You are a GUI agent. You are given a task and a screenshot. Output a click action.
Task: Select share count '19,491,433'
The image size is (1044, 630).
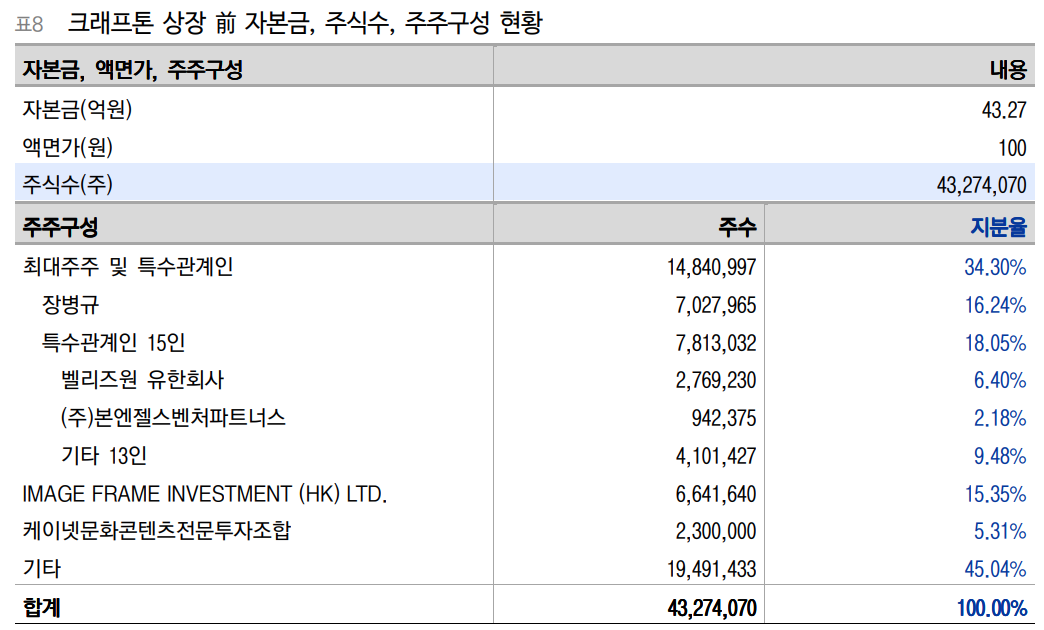click(712, 570)
